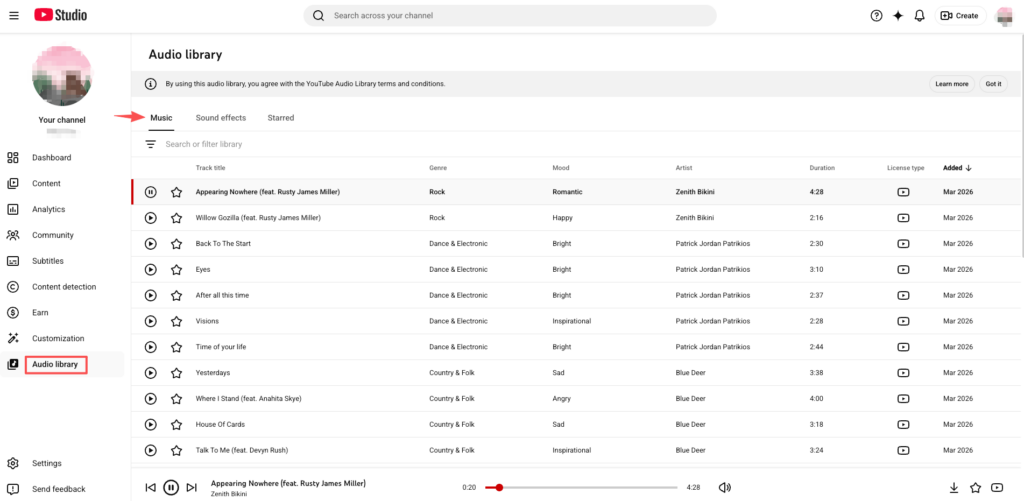Star the Appearing Nowhere track
Image resolution: width=1024 pixels, height=501 pixels.
point(176,192)
